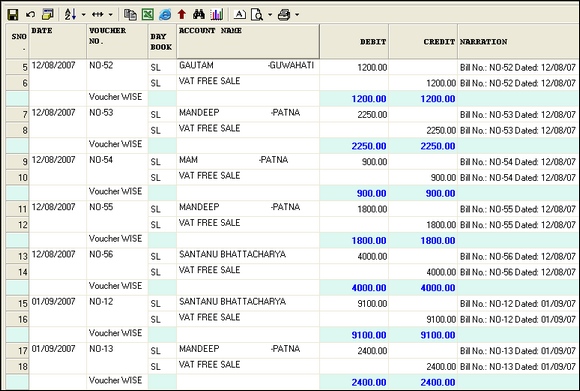Image resolution: width=580 pixels, height=391 pixels.
Task: Click the SNO column header
Action: coord(18,41)
